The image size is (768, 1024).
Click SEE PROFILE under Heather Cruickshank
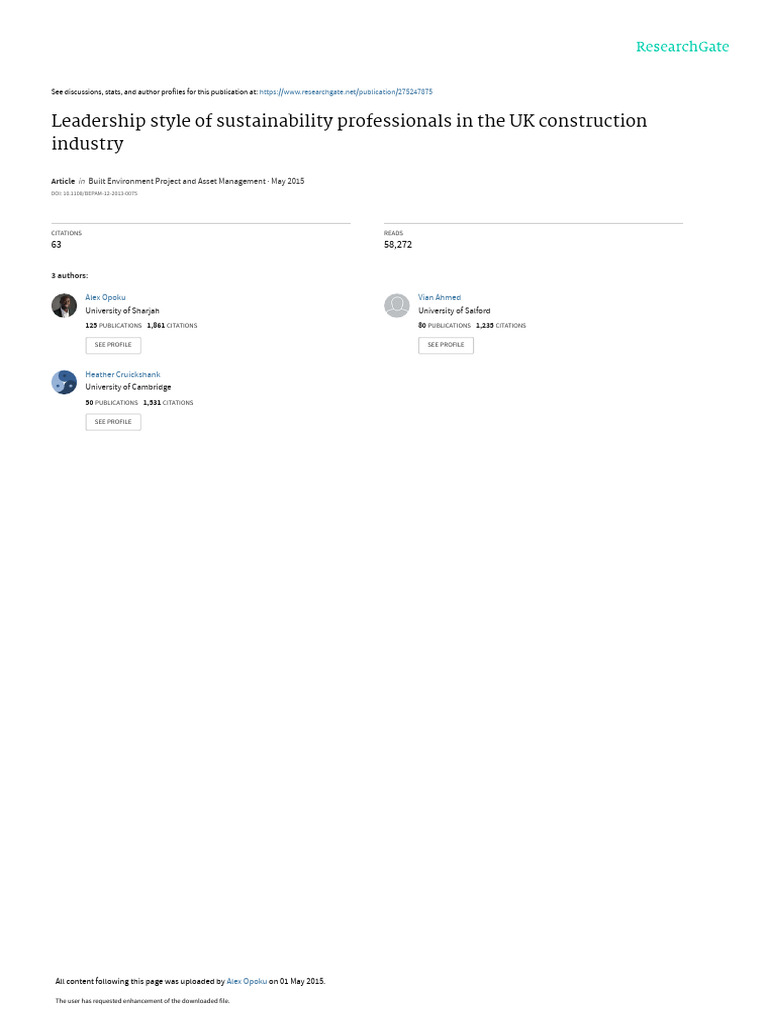(x=113, y=422)
